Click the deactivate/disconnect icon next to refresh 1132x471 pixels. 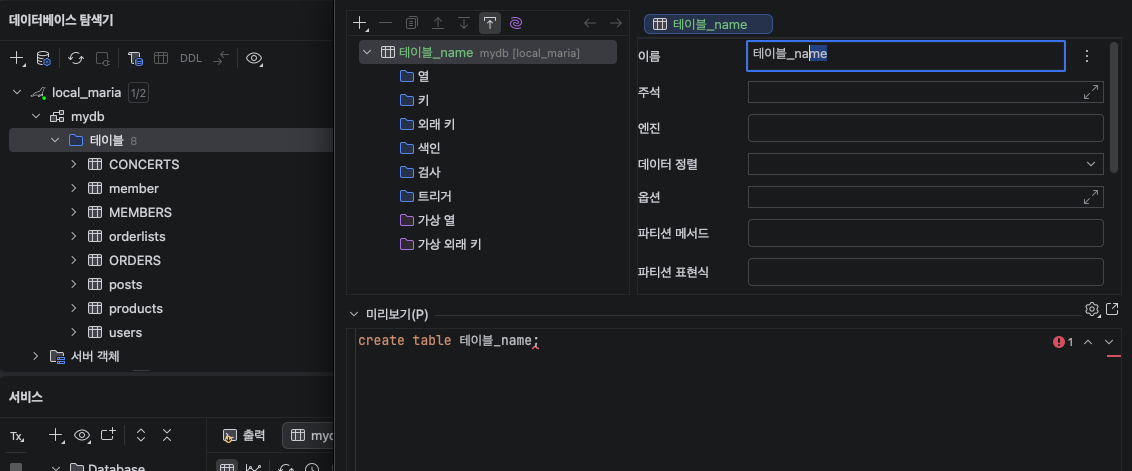coord(103,59)
